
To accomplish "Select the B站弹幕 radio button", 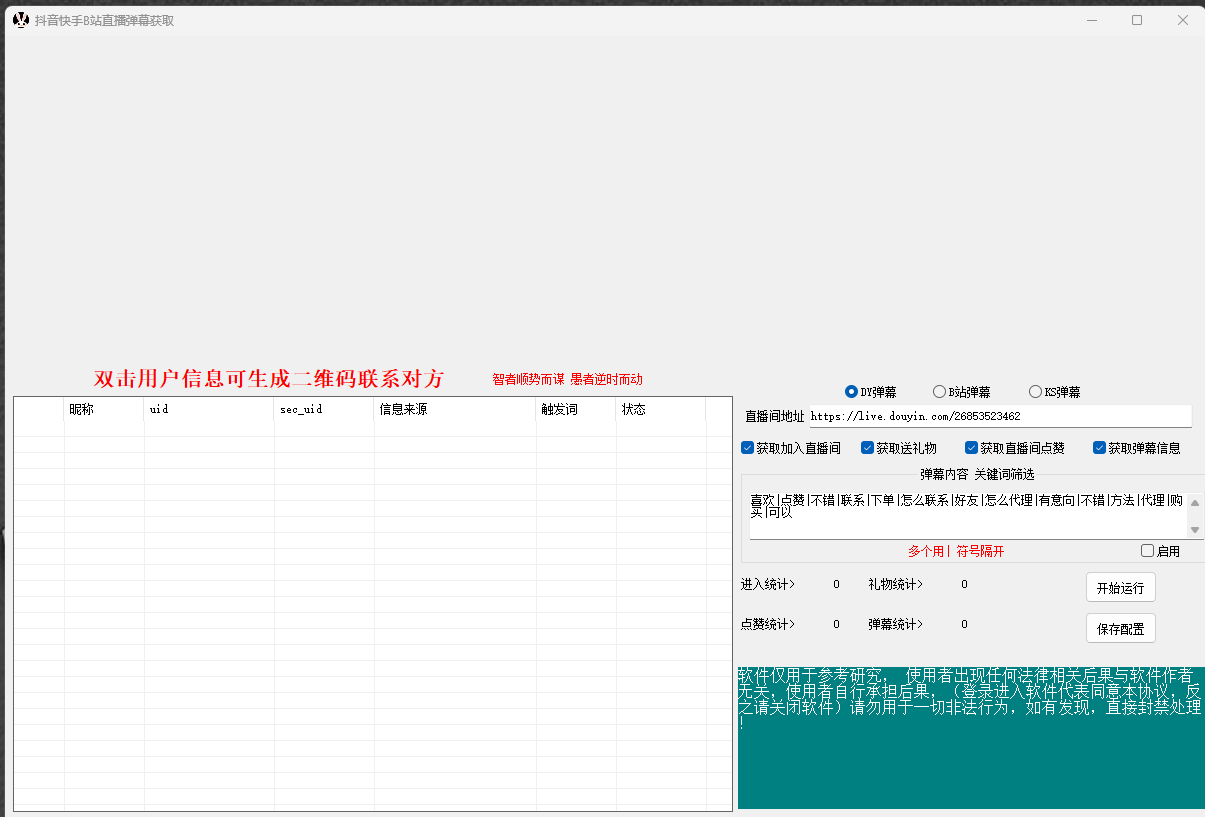I will [x=939, y=392].
